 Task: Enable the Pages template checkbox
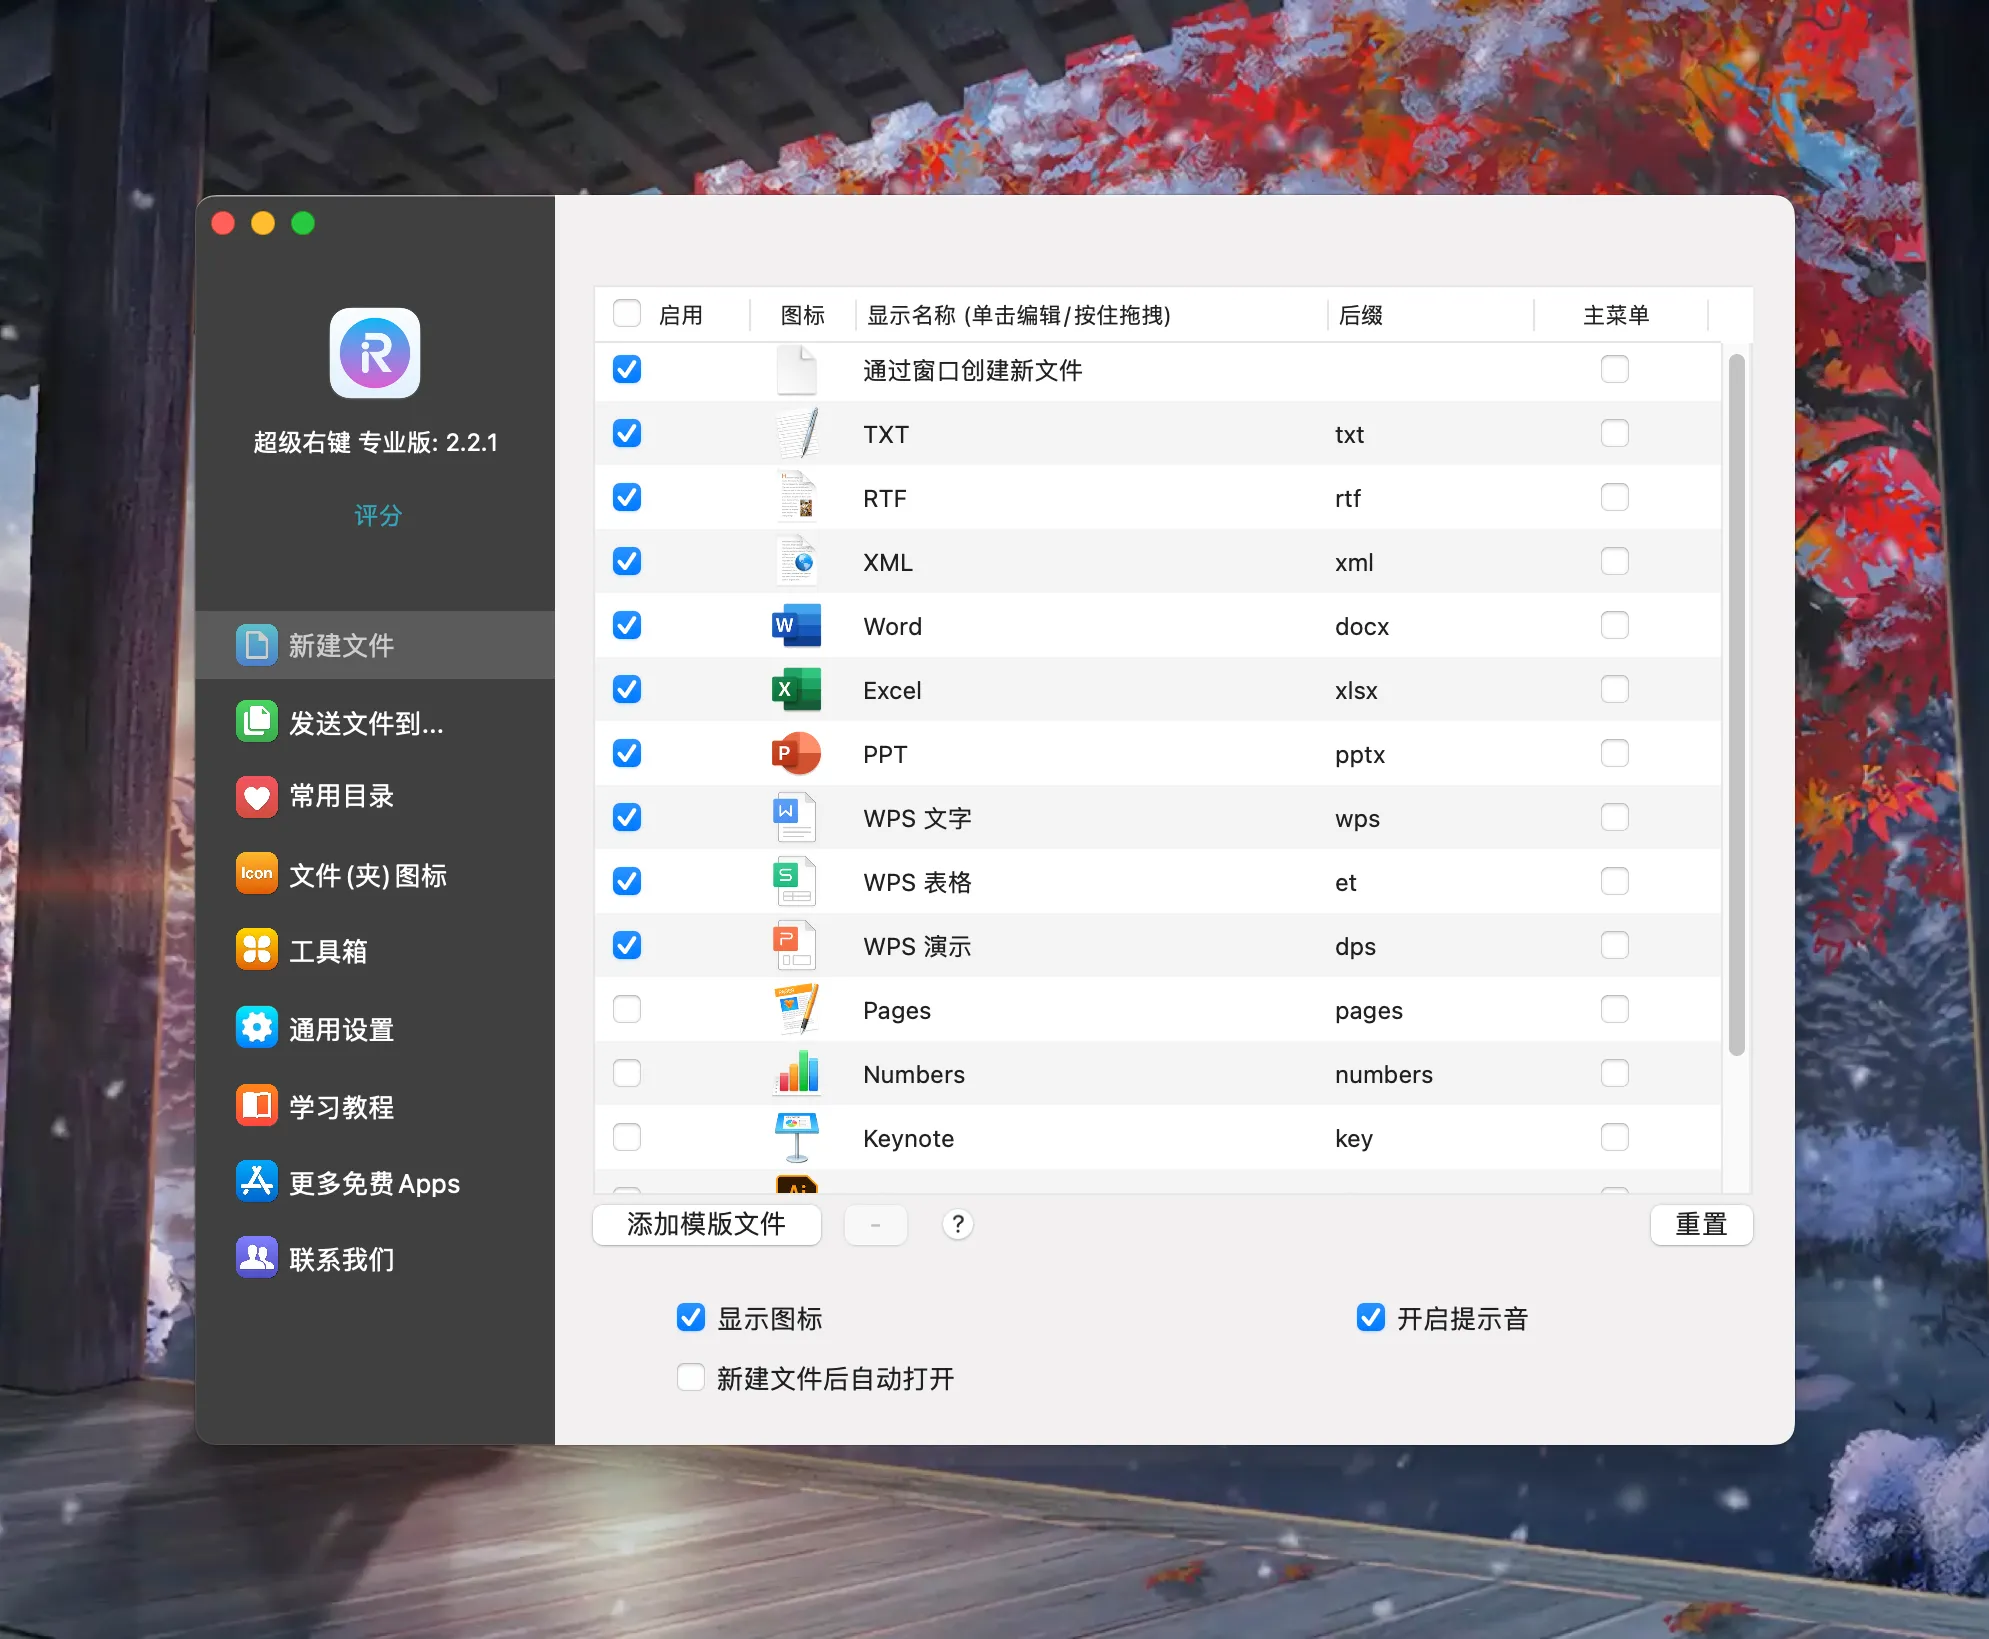[x=626, y=1009]
